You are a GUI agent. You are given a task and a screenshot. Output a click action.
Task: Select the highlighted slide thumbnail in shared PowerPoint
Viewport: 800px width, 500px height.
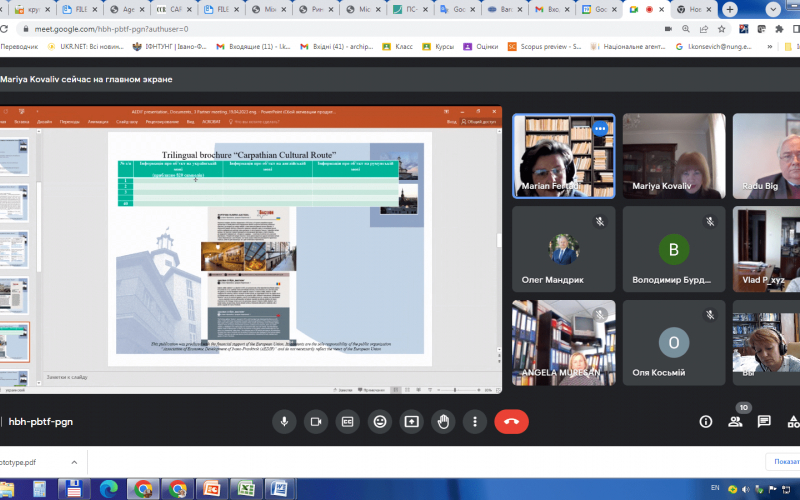(x=14, y=342)
